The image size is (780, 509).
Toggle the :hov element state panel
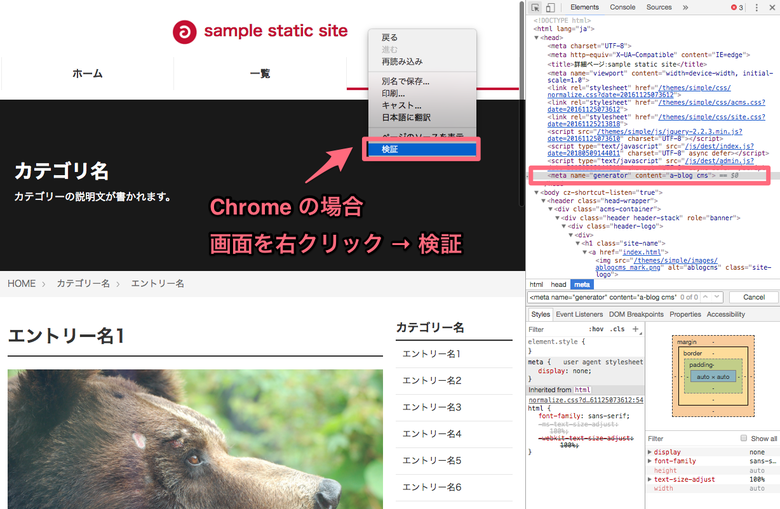coord(597,328)
